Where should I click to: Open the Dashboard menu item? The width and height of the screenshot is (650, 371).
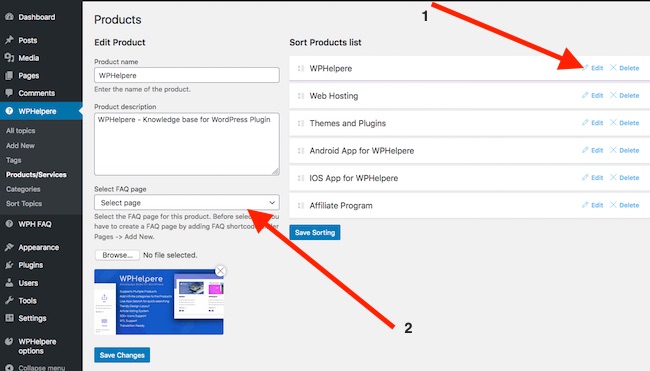click(36, 17)
